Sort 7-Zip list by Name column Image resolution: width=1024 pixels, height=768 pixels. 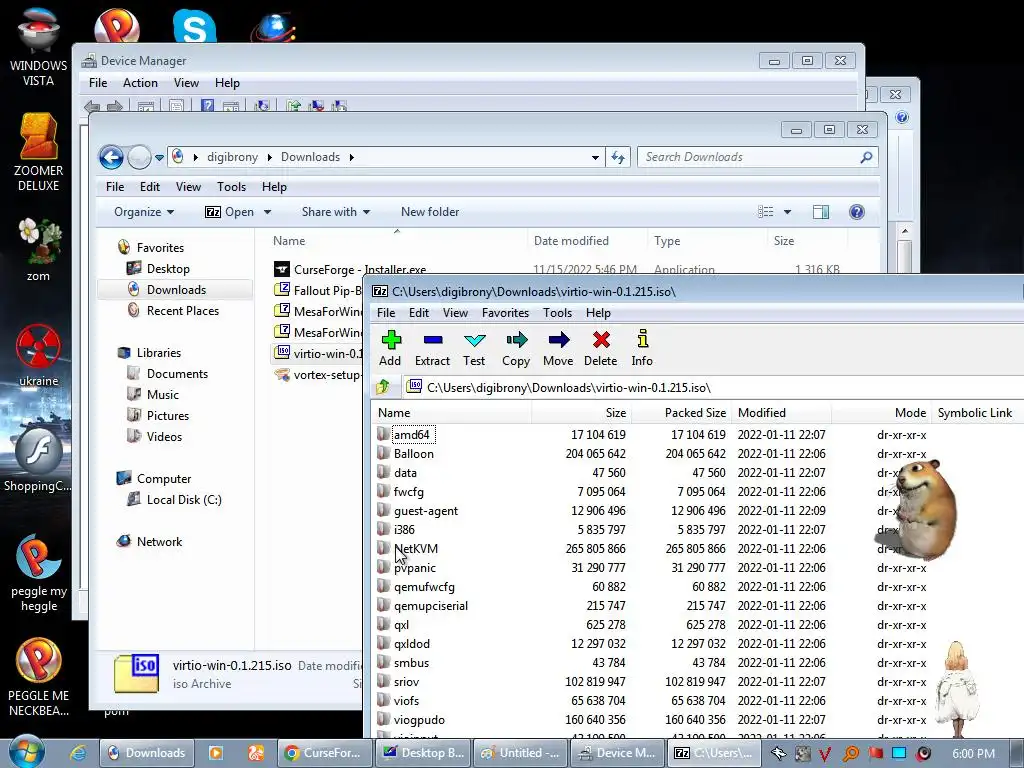(x=452, y=413)
